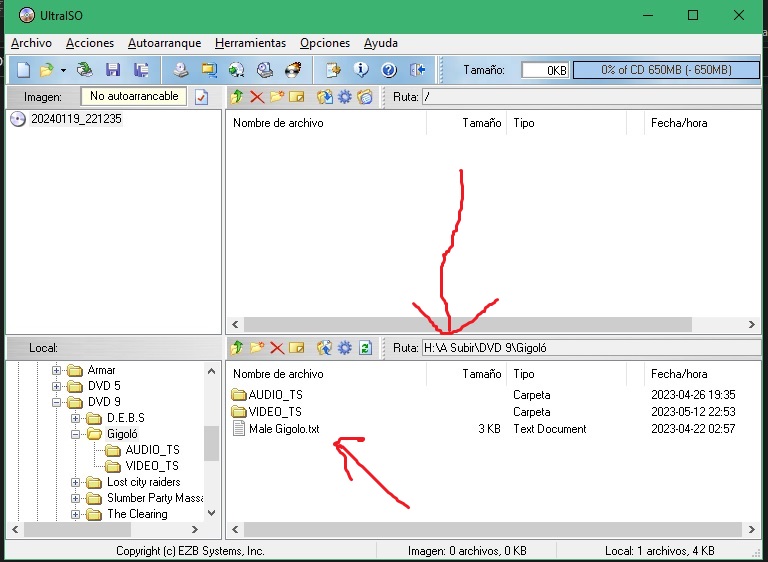Click the notepad with star toolbar icon
Screen dimensions: 768x562
pyautogui.click(x=334, y=70)
